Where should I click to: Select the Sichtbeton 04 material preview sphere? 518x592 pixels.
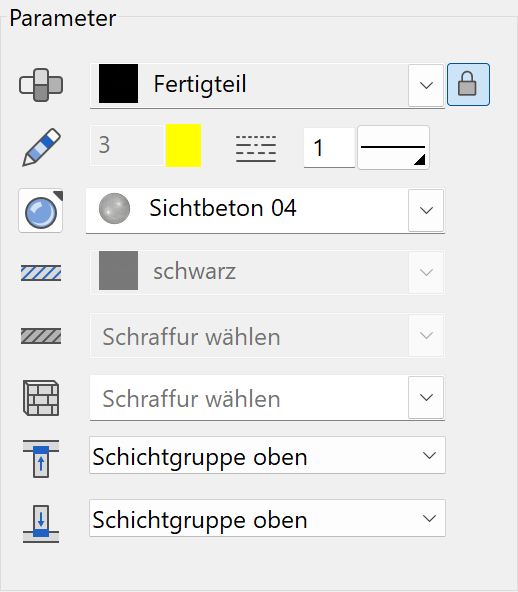click(114, 208)
